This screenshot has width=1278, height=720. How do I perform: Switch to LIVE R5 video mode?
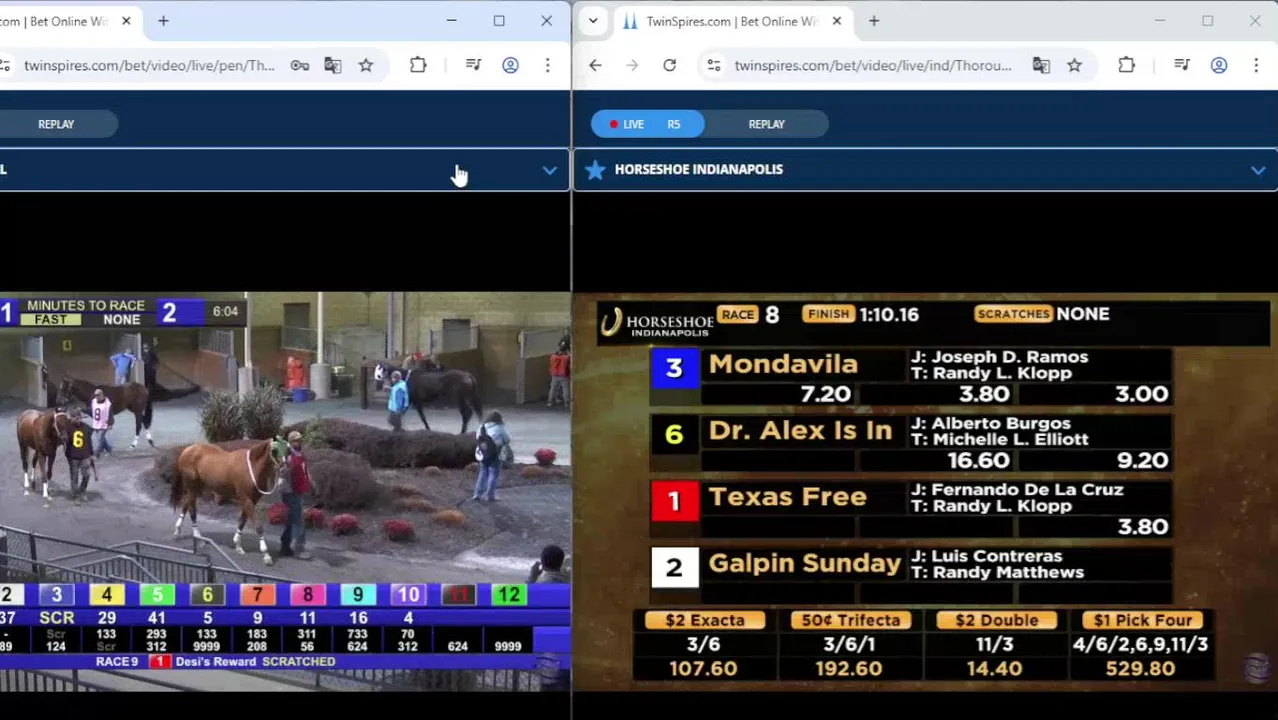[x=647, y=124]
